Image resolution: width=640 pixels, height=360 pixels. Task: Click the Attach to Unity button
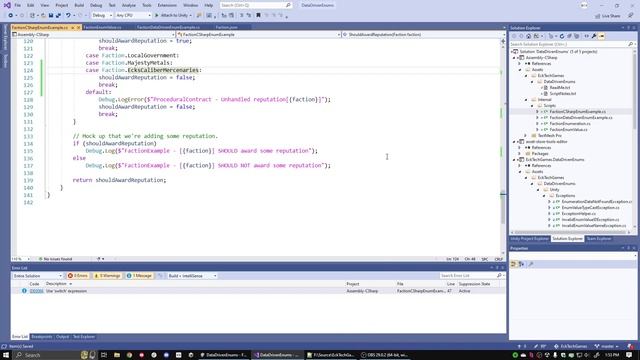coord(173,16)
